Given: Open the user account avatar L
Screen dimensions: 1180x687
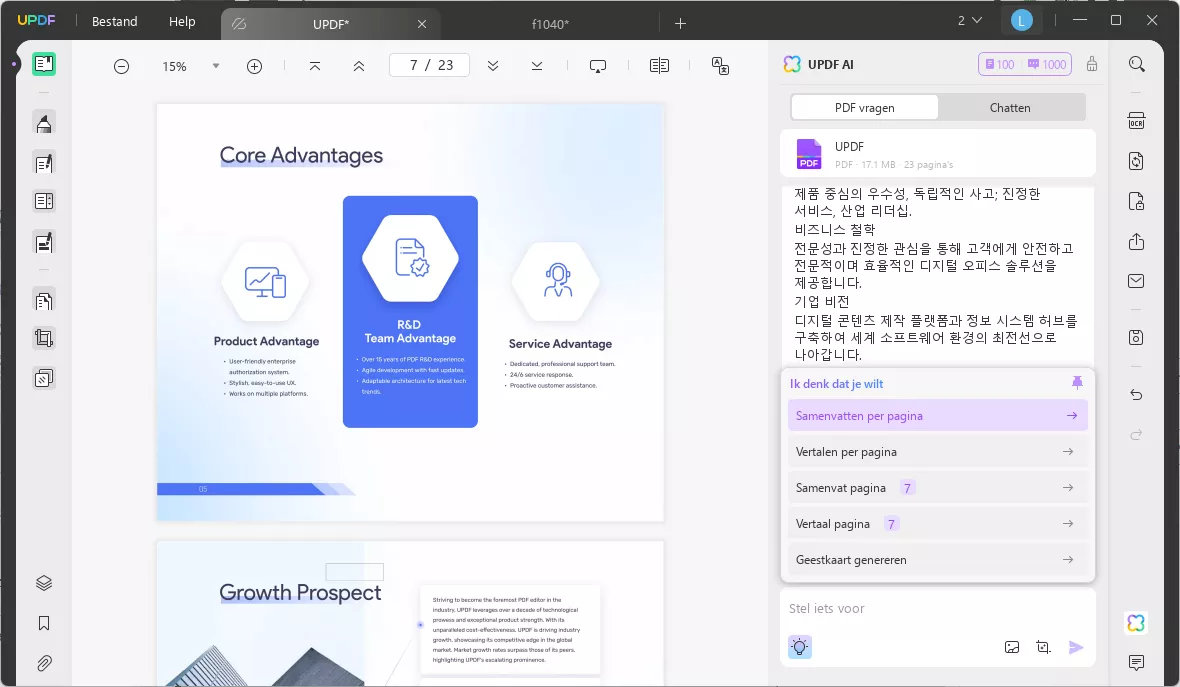Looking at the screenshot, I should pyautogui.click(x=1021, y=21).
